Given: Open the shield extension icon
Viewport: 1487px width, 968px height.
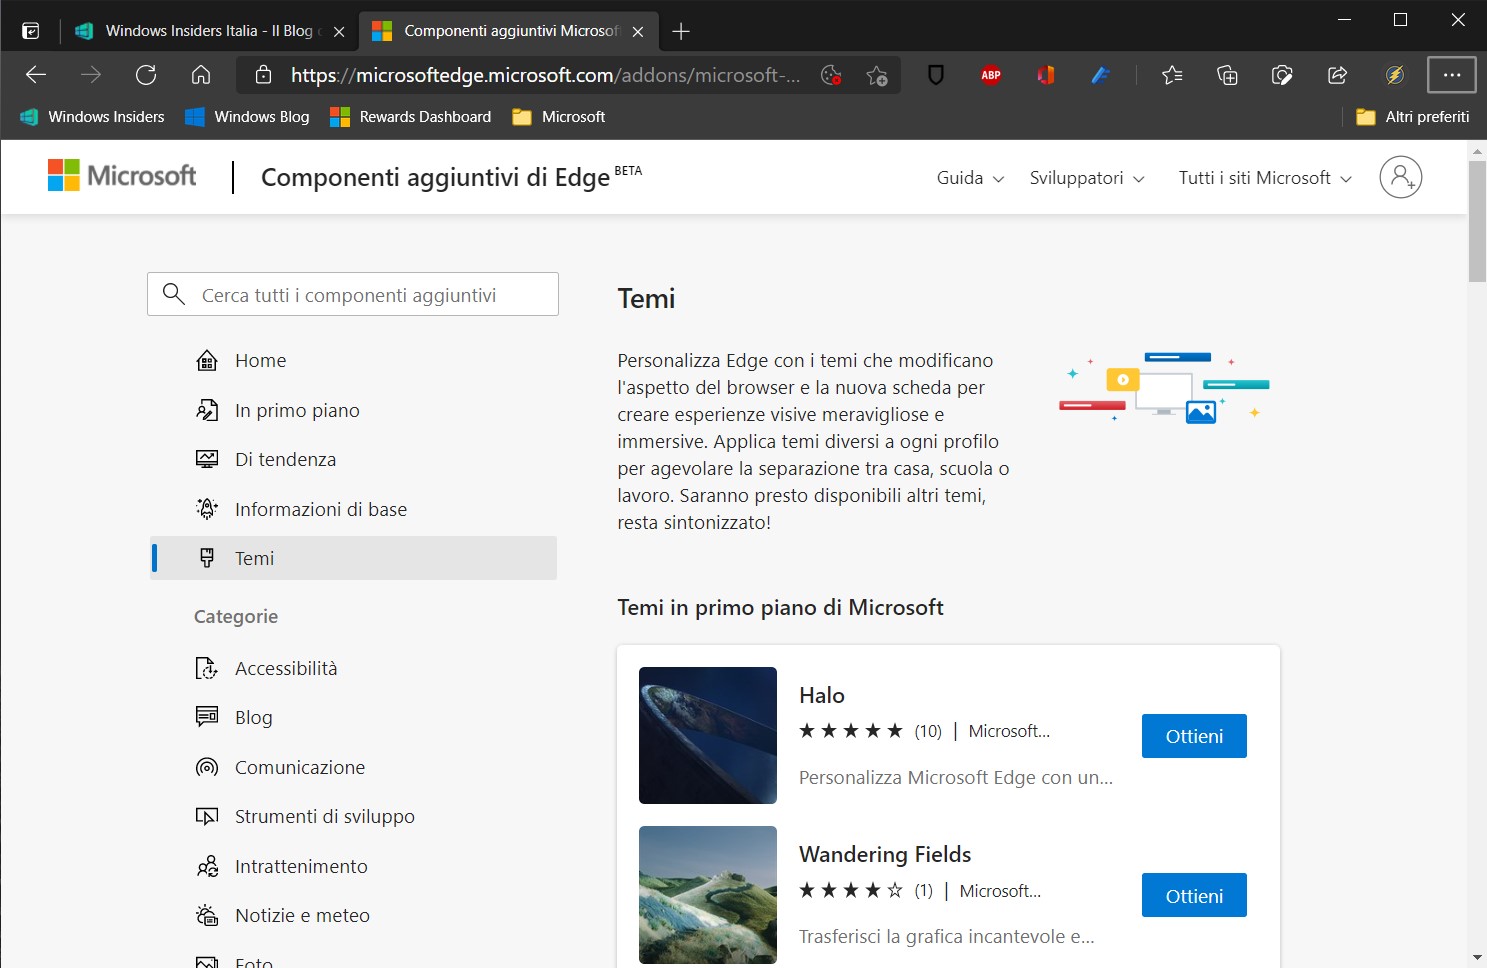Looking at the screenshot, I should pyautogui.click(x=936, y=75).
